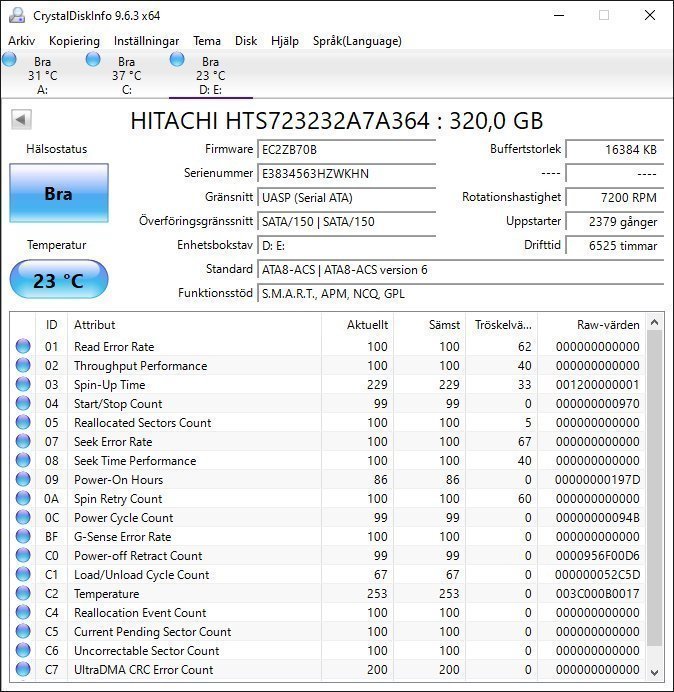This screenshot has width=674, height=692.
Task: Click the status orb for Uncorrectable Sector Count
Action: (x=23, y=650)
